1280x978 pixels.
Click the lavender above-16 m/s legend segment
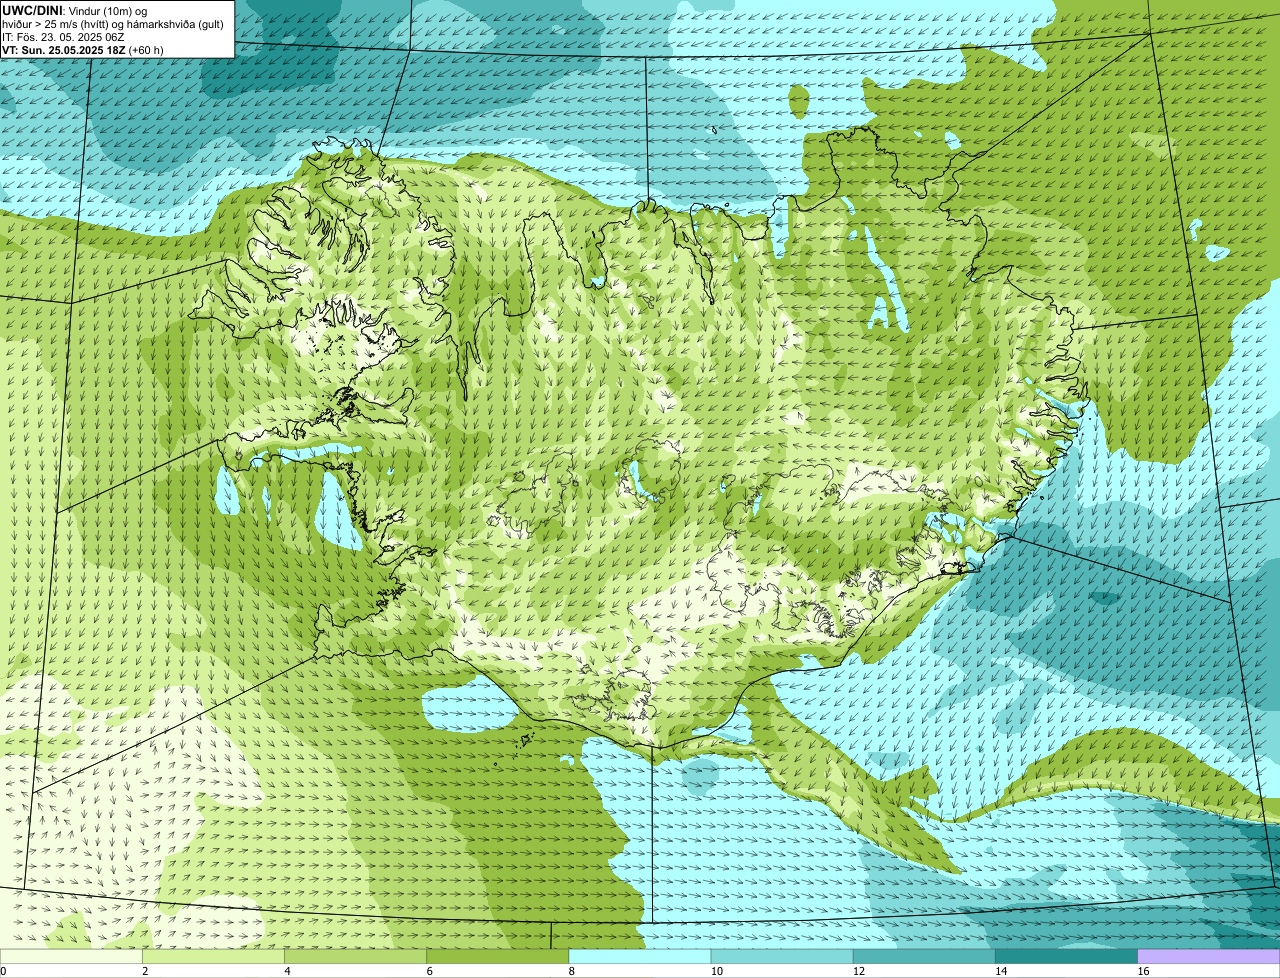1209,956
